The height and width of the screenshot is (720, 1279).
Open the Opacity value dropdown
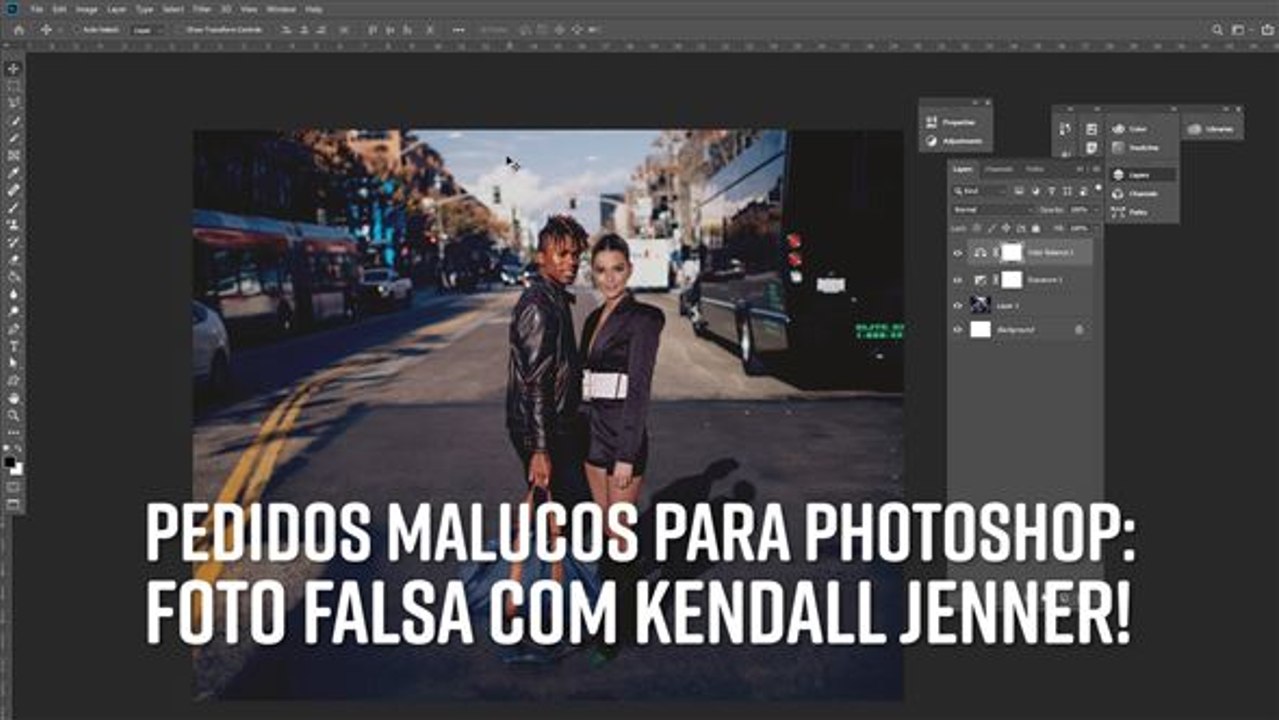point(1096,210)
